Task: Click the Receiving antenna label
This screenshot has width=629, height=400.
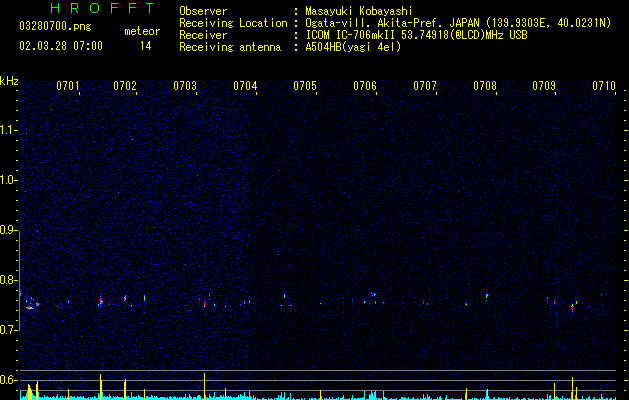Action: click(230, 47)
